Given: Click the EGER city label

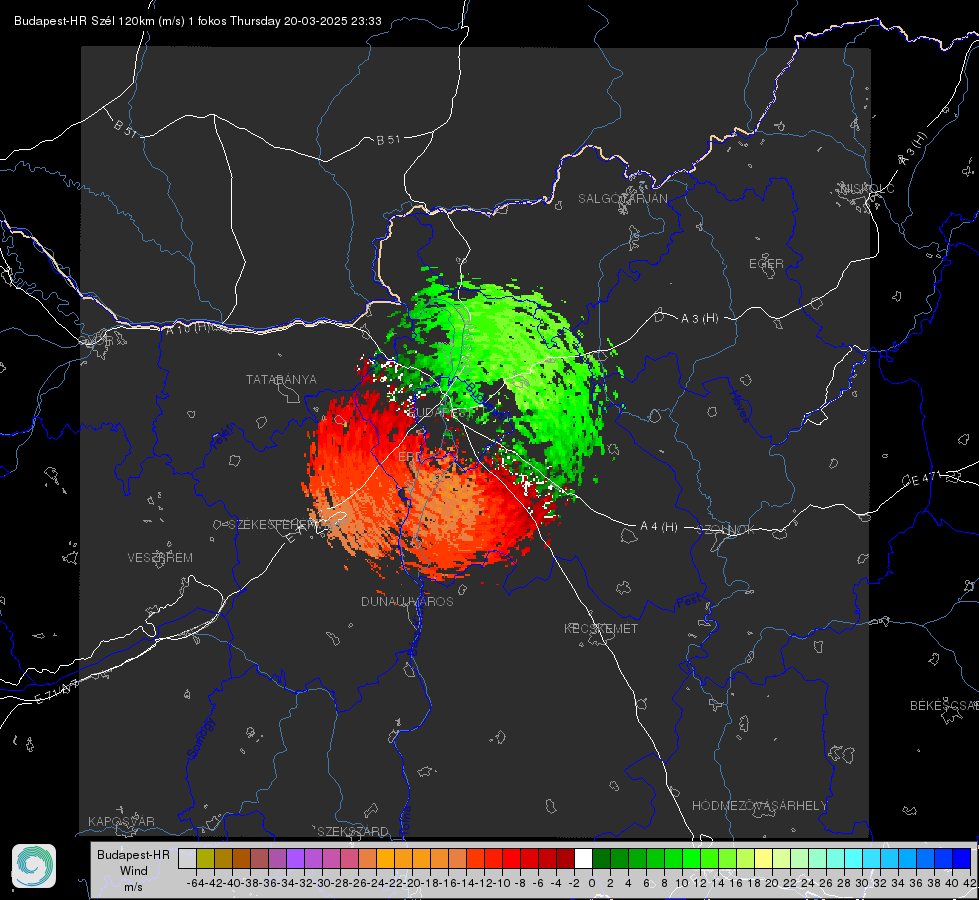Looking at the screenshot, I should (766, 264).
